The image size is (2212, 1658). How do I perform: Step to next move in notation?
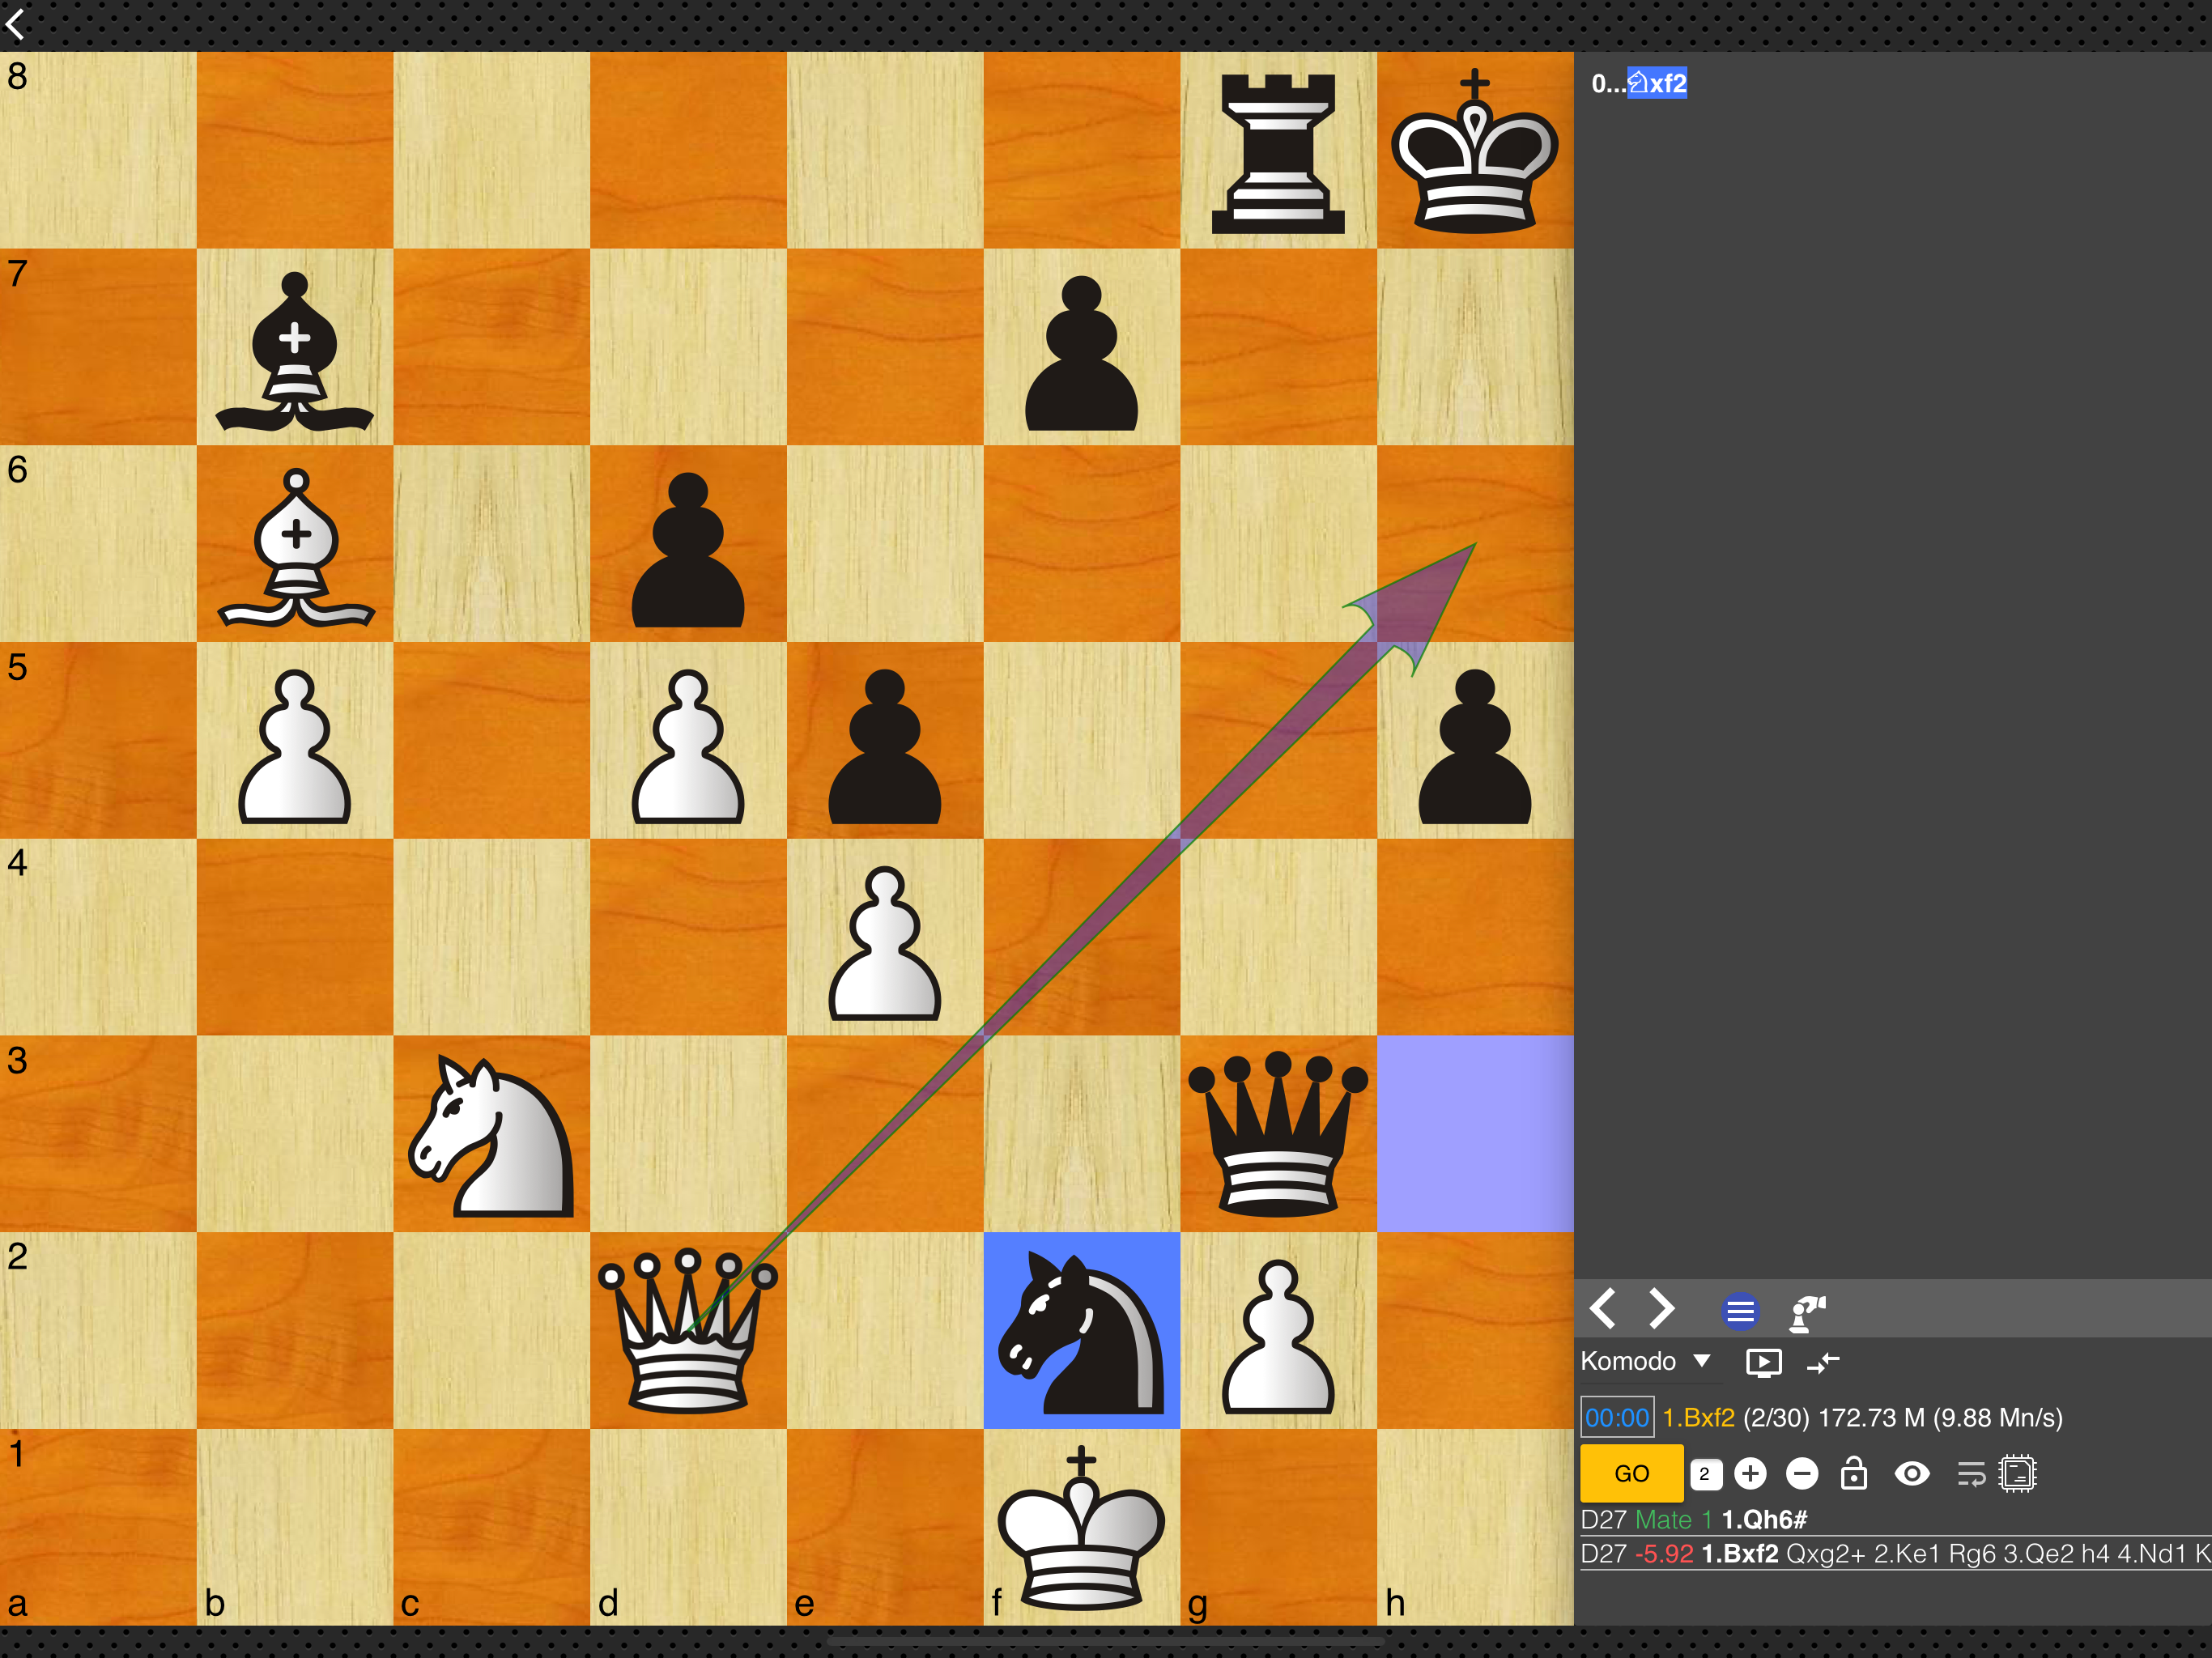pyautogui.click(x=1661, y=1308)
